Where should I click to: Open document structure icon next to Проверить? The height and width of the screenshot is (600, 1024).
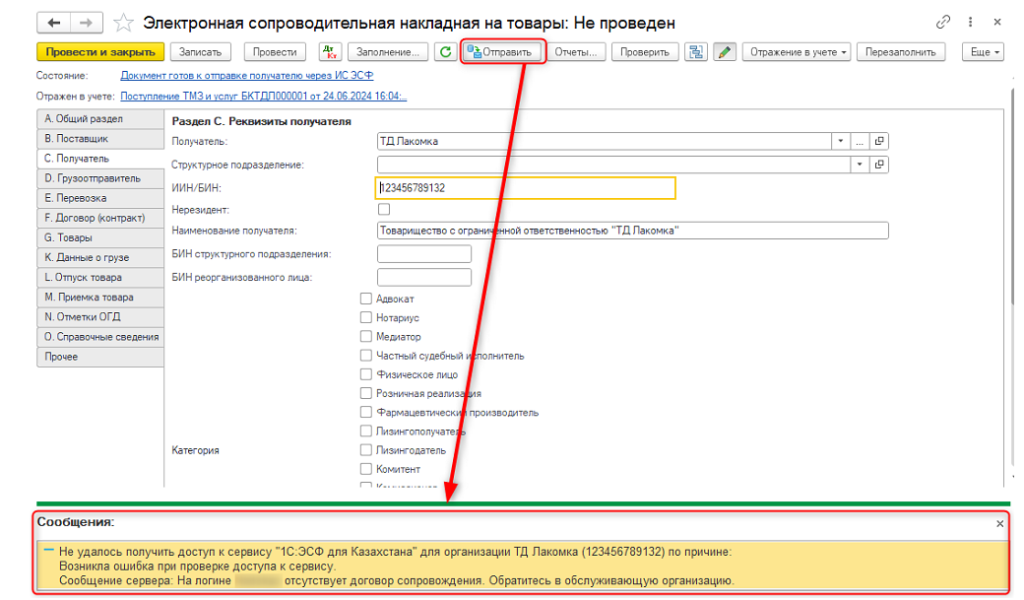click(x=696, y=52)
